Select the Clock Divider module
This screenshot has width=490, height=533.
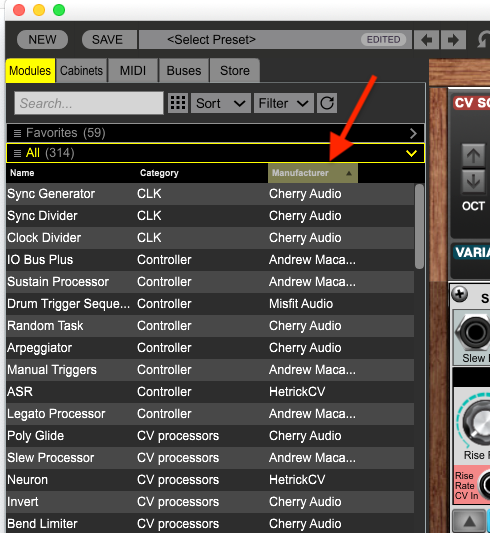tap(210, 238)
